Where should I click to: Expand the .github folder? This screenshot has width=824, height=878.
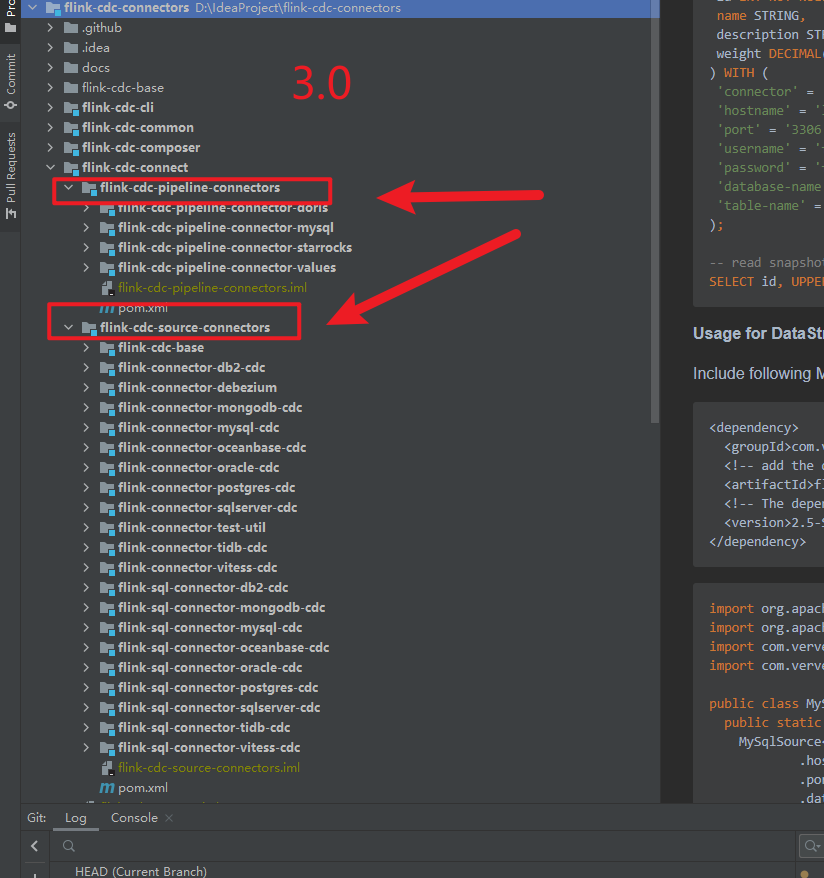tap(50, 27)
